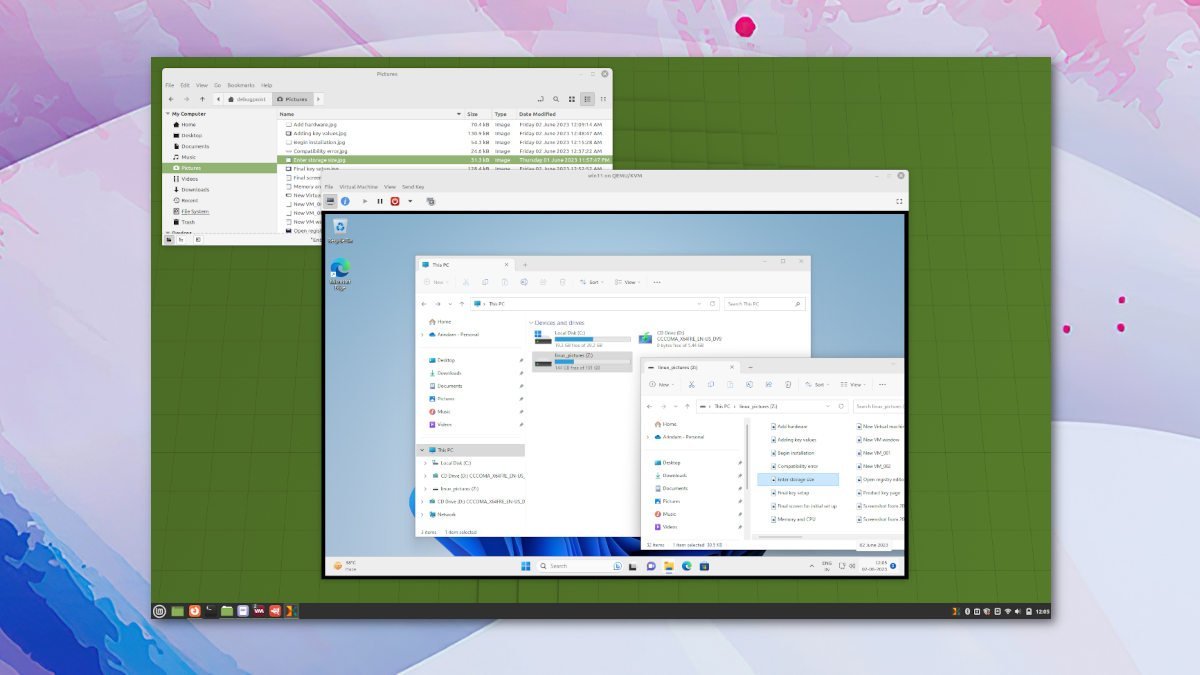The height and width of the screenshot is (675, 1200).
Task: Click Search This PC input field
Action: [766, 303]
